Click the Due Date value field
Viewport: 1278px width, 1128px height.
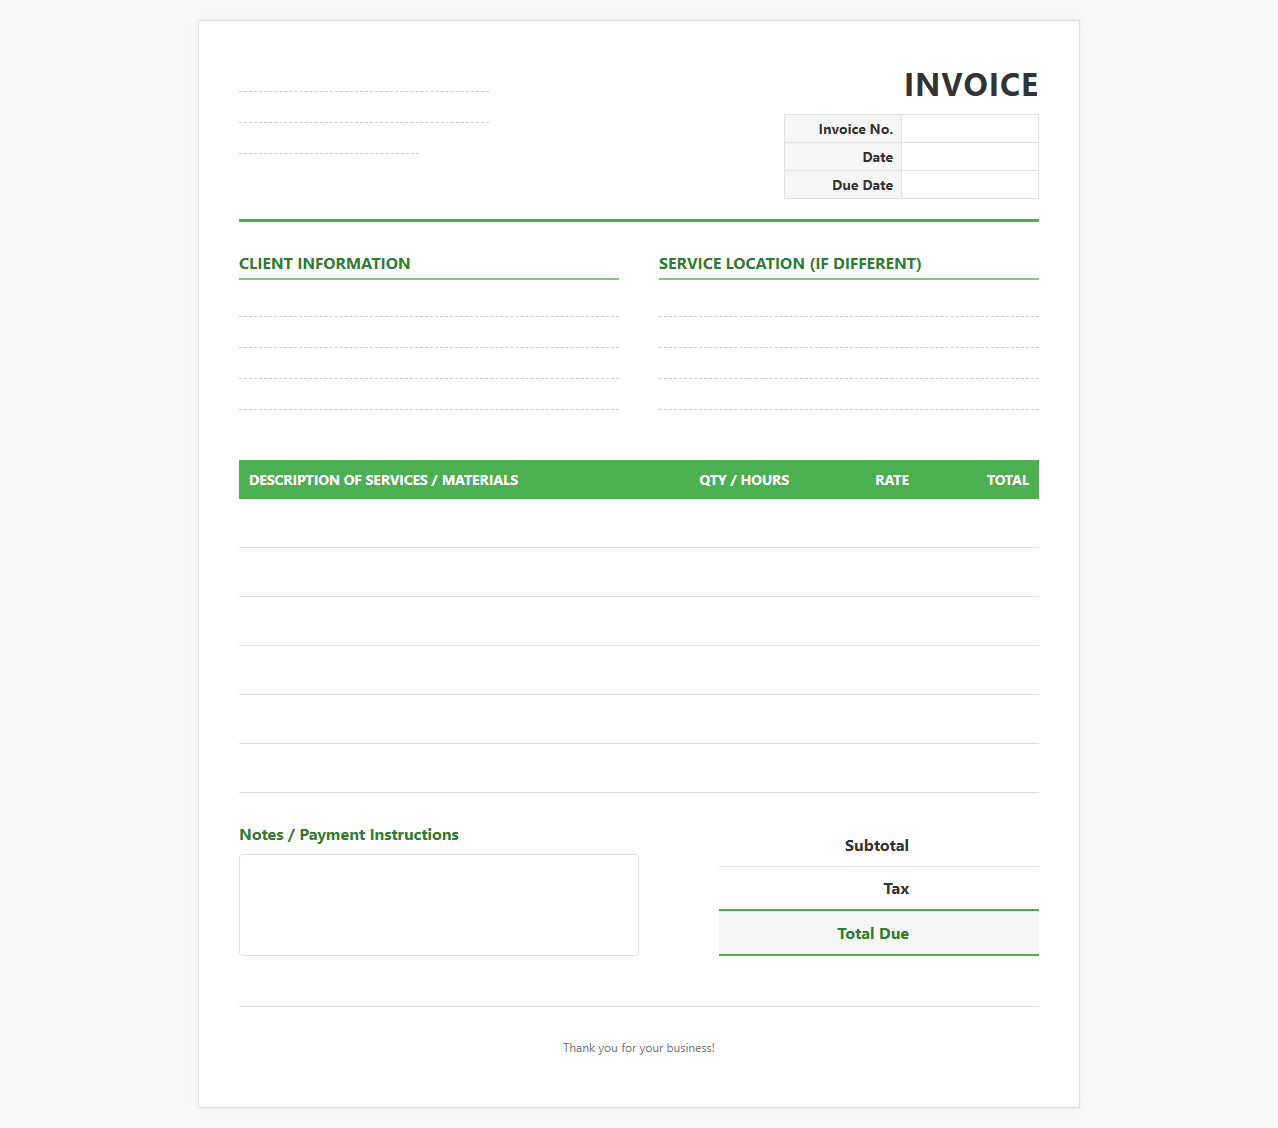(970, 185)
